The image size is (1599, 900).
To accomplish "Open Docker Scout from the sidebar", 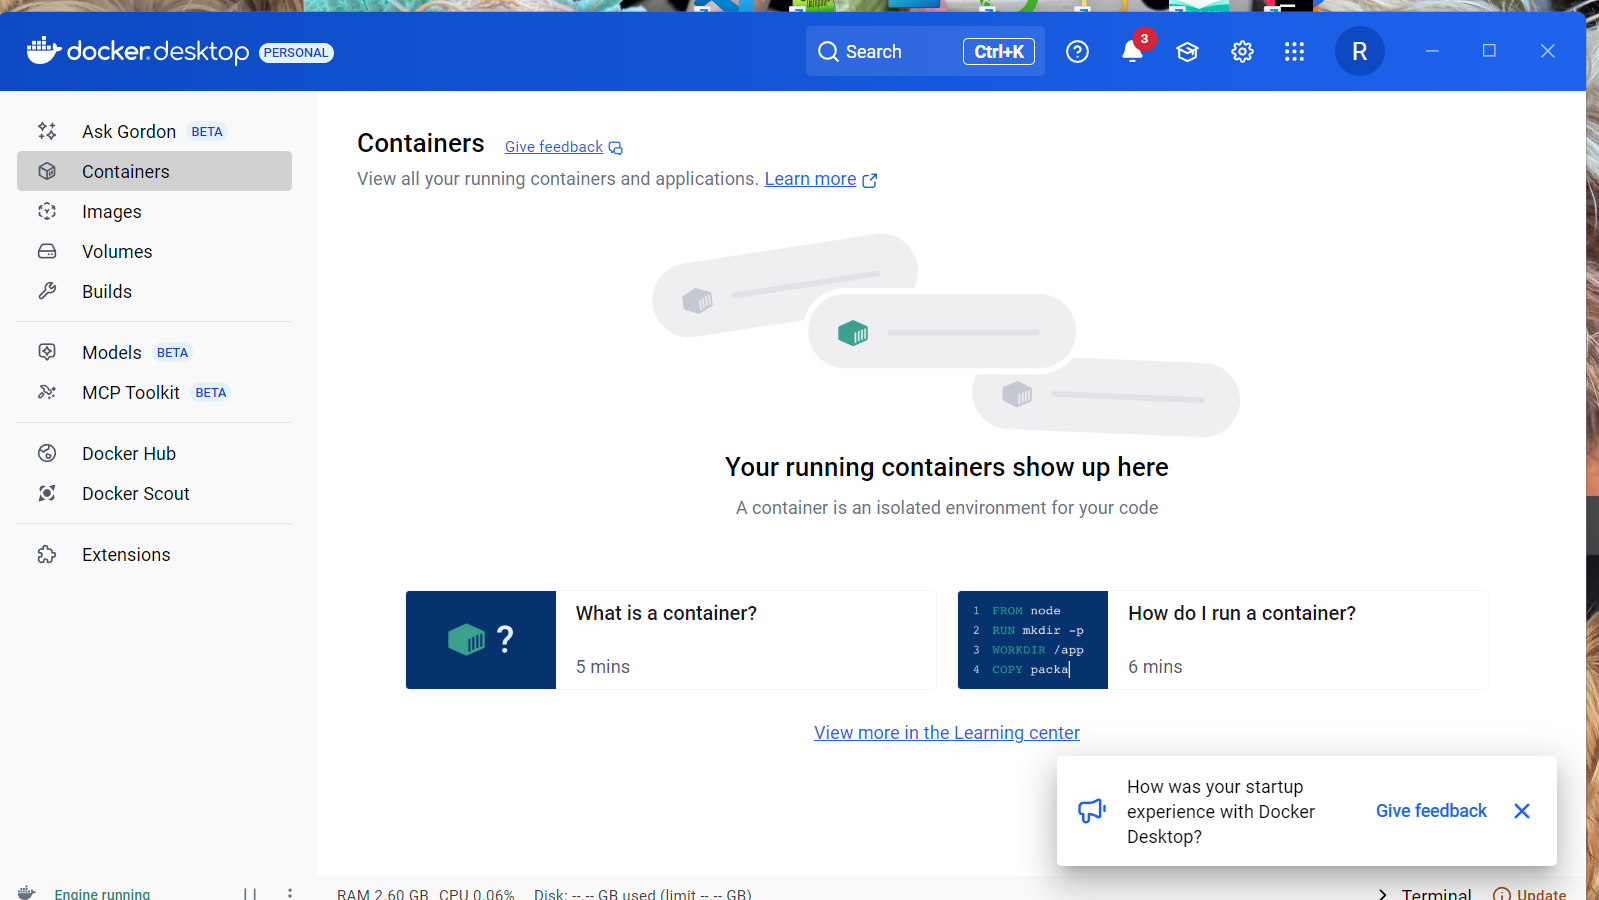I will tap(154, 493).
